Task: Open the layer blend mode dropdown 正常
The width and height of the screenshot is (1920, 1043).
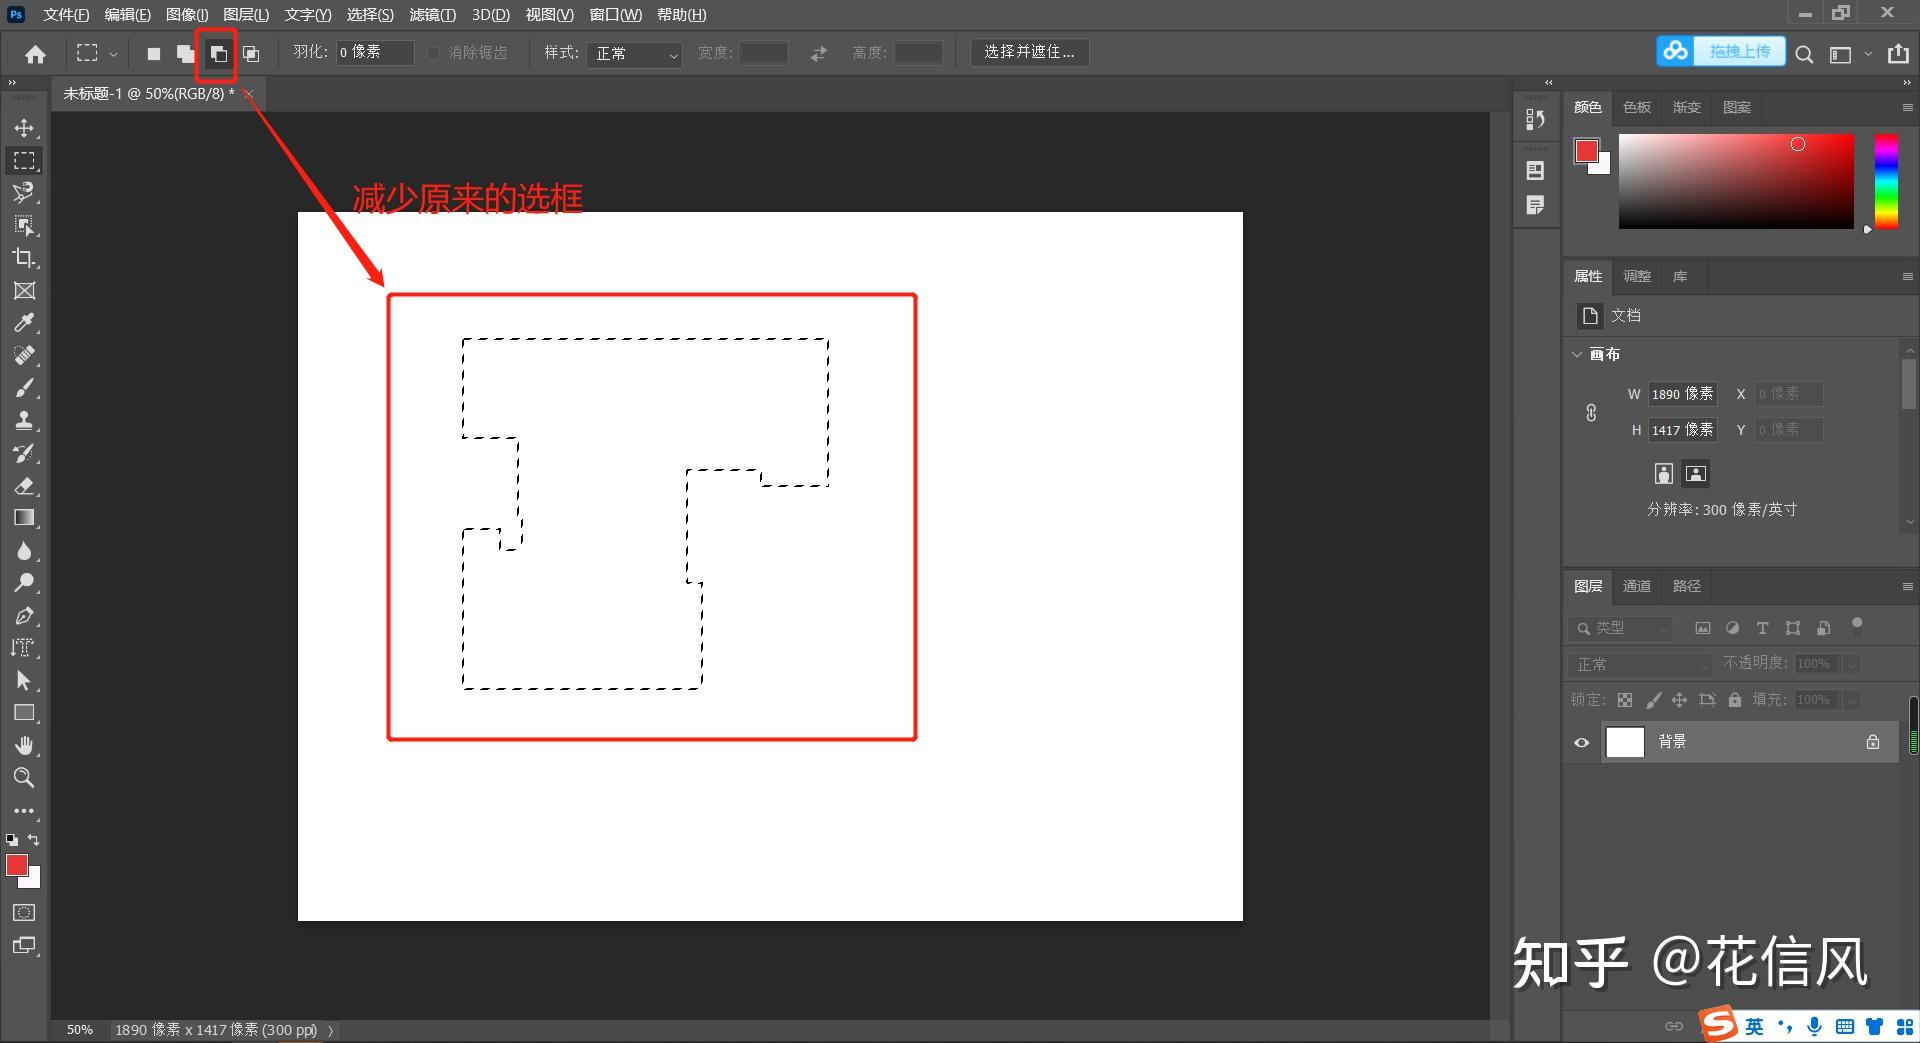Action: [x=1641, y=664]
